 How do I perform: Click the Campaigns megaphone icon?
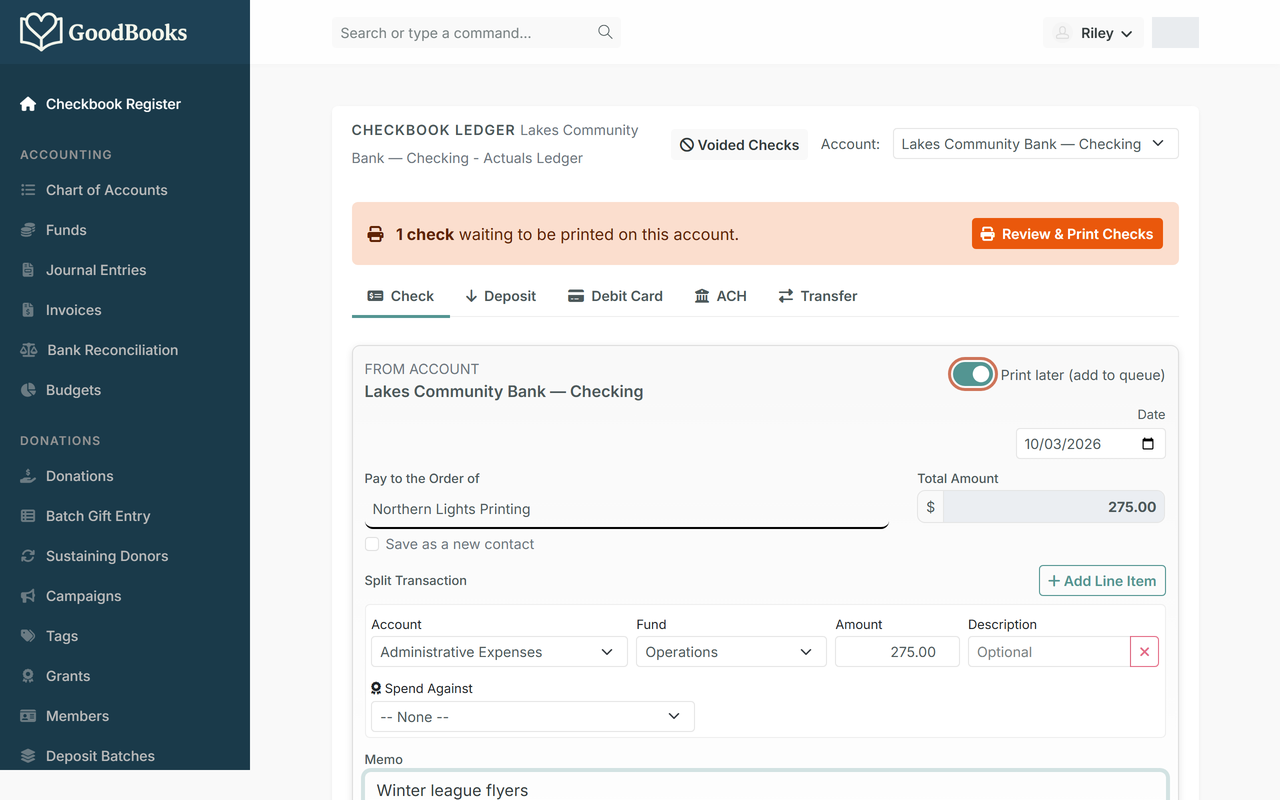(28, 596)
